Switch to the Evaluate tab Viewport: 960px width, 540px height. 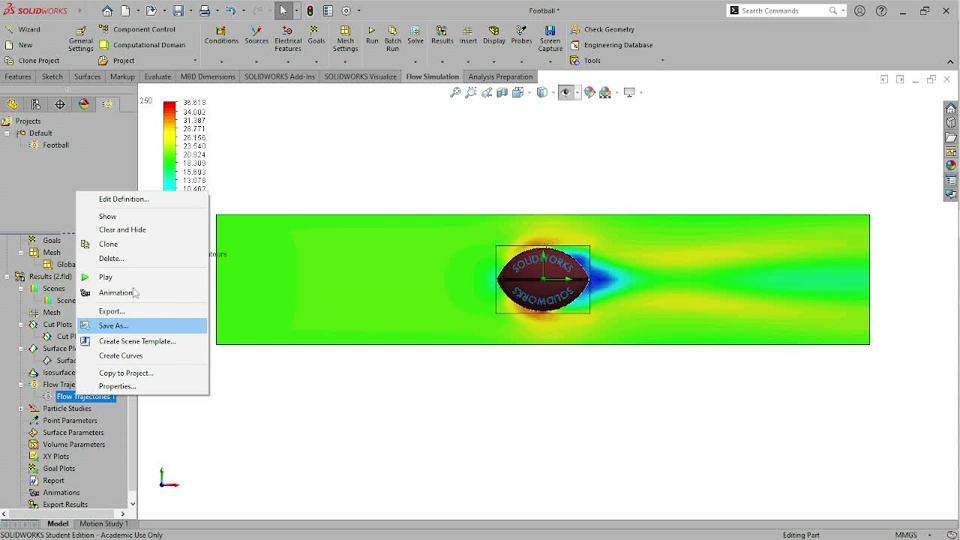pos(157,77)
